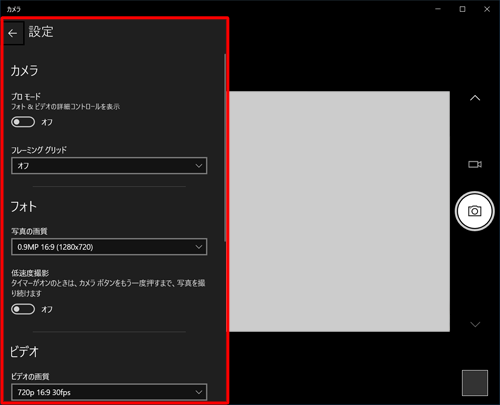The width and height of the screenshot is (500, 405).
Task: Switch to video mode camera icon
Action: (475, 164)
